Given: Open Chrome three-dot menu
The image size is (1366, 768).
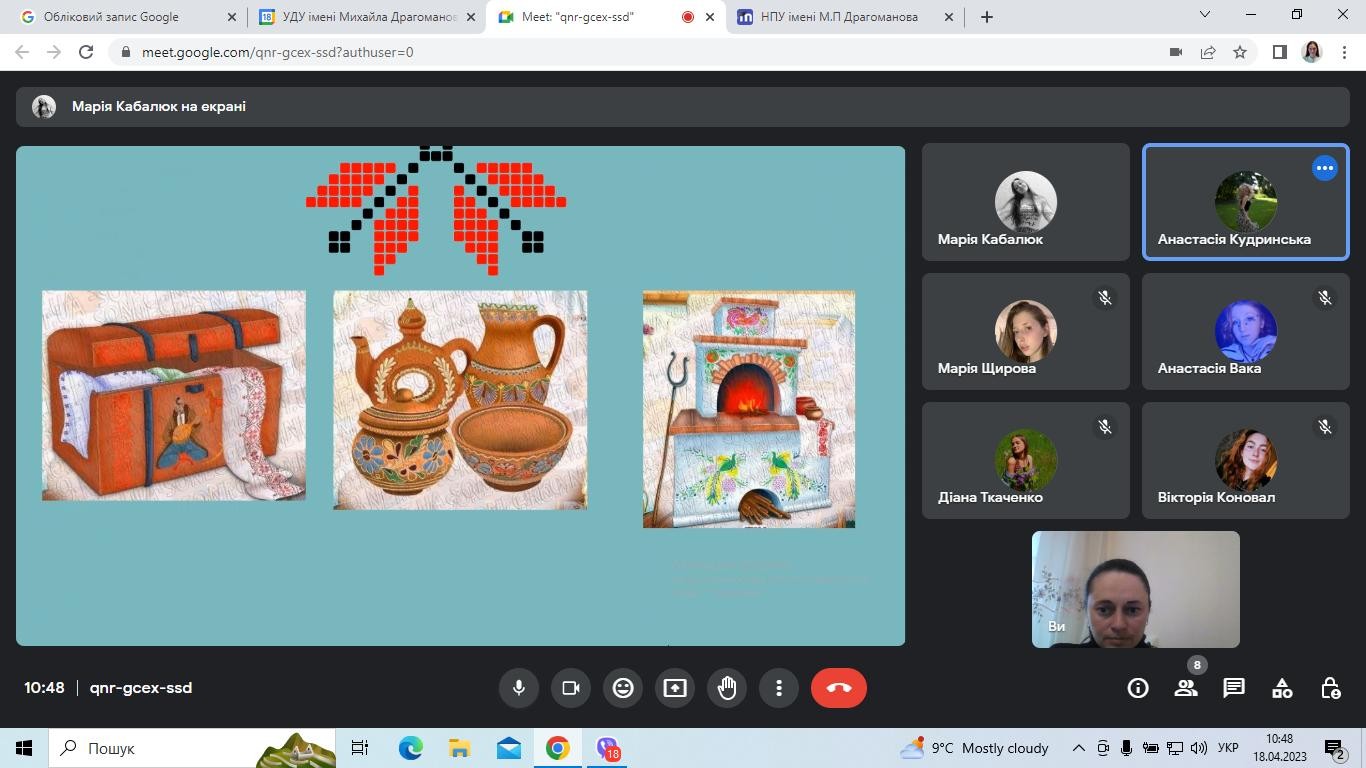Looking at the screenshot, I should 1344,52.
